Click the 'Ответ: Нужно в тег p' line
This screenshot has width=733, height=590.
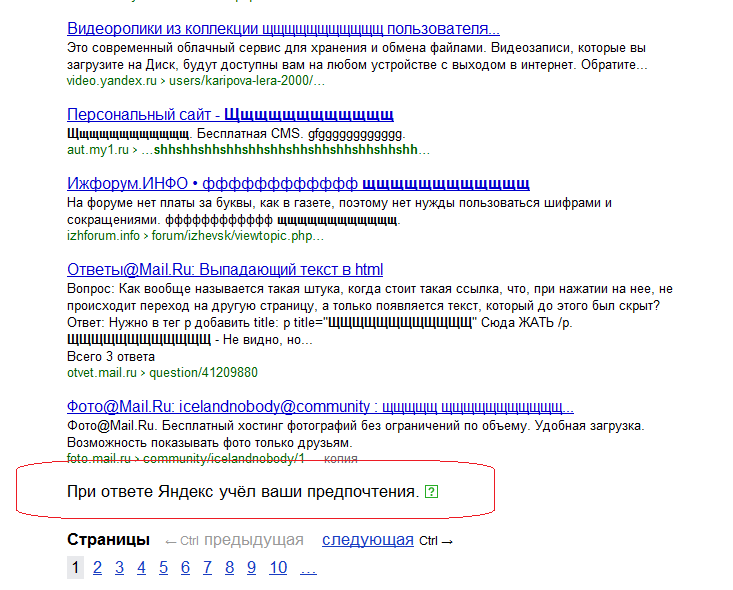[320, 323]
